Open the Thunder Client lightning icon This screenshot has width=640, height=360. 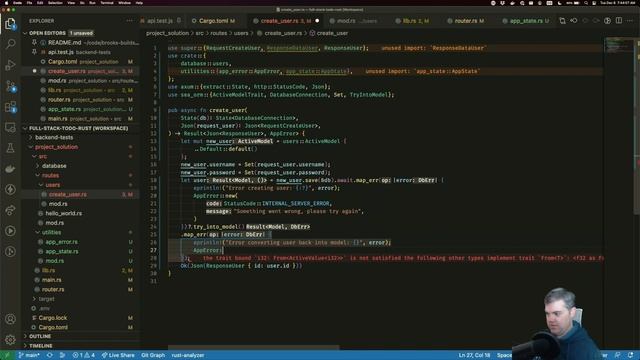pyautogui.click(x=10, y=189)
